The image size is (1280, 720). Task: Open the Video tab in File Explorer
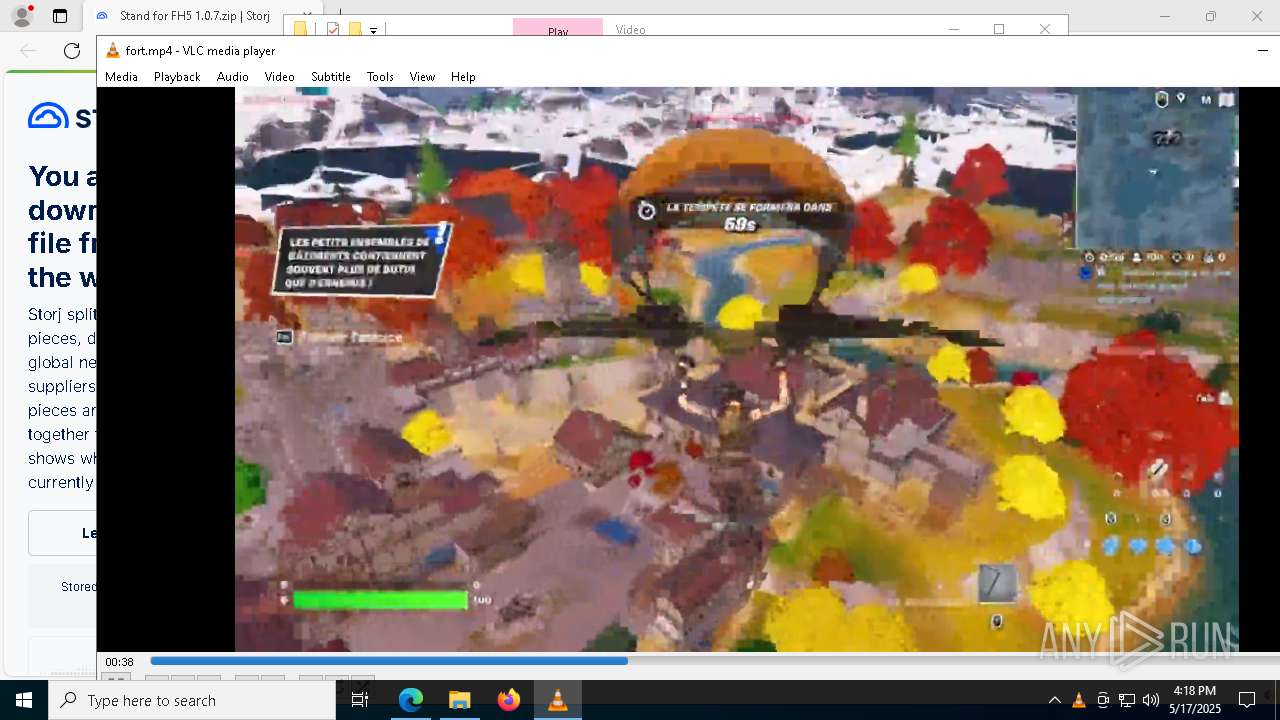pyautogui.click(x=631, y=30)
